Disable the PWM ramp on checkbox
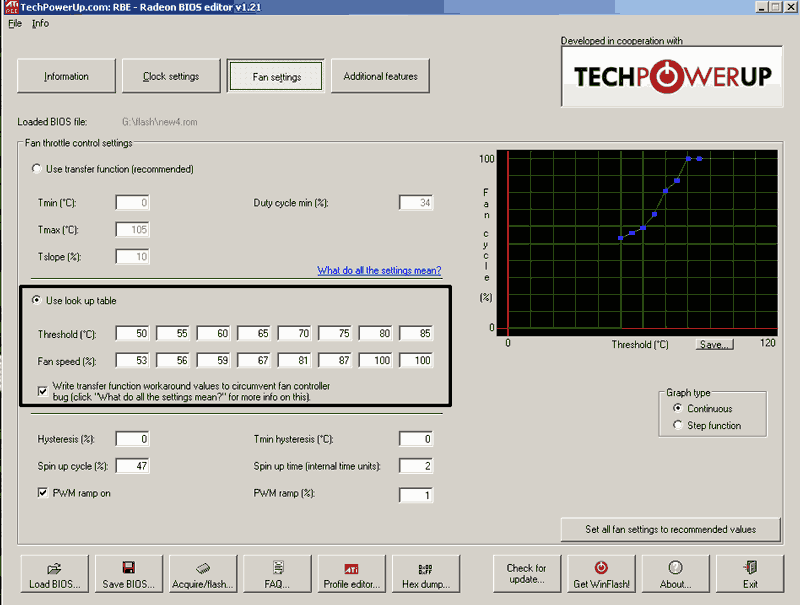Viewport: 800px width, 605px height. (43, 492)
